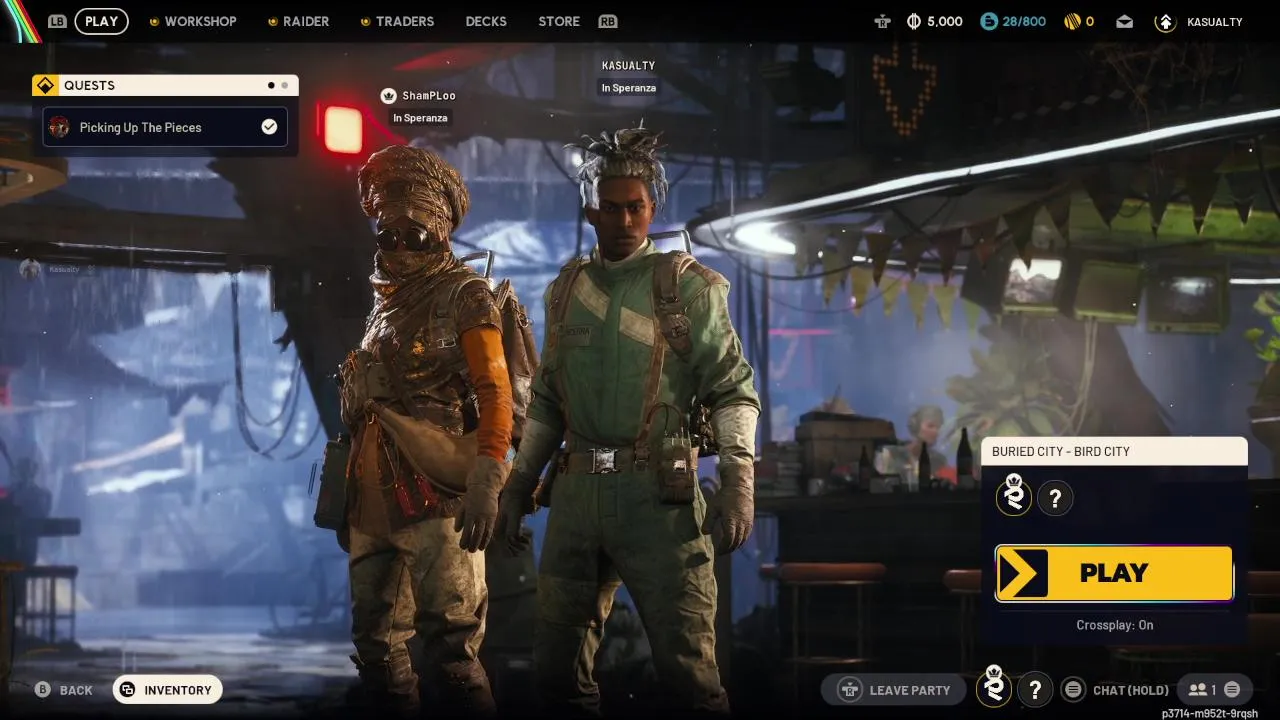Open the STORE tab
Image resolution: width=1280 pixels, height=720 pixels.
[x=559, y=21]
